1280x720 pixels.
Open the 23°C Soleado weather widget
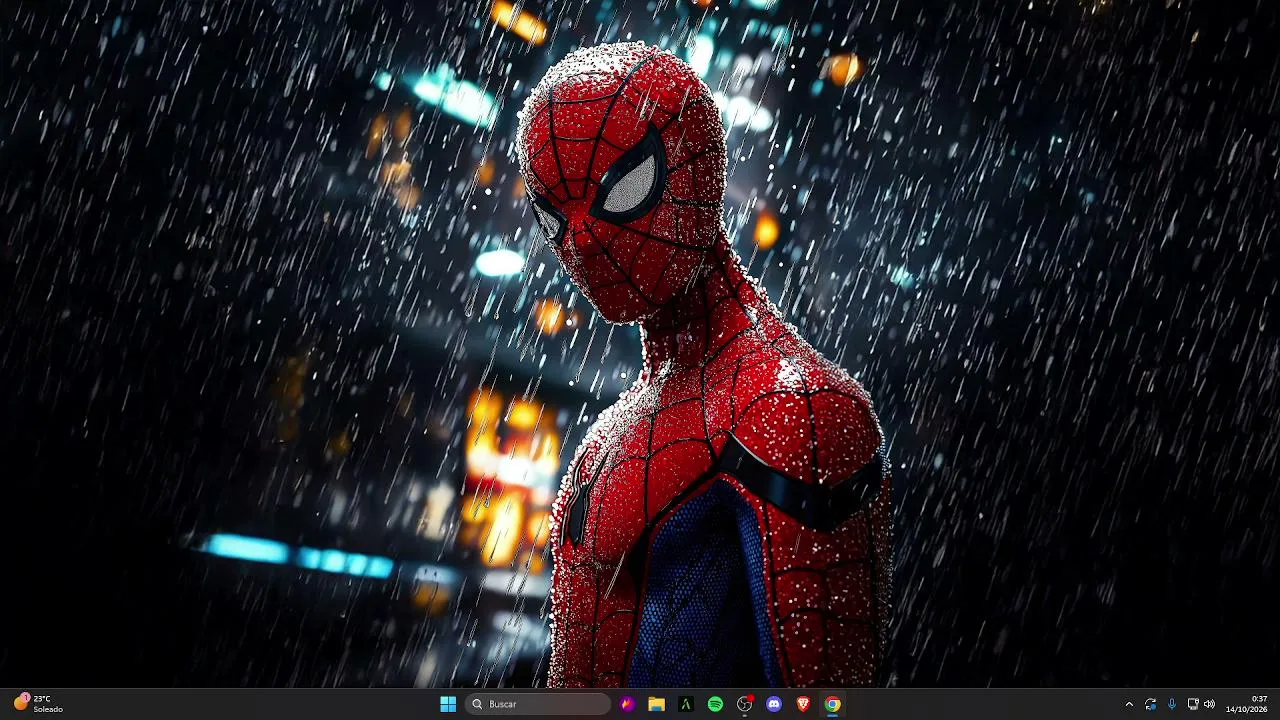38,704
